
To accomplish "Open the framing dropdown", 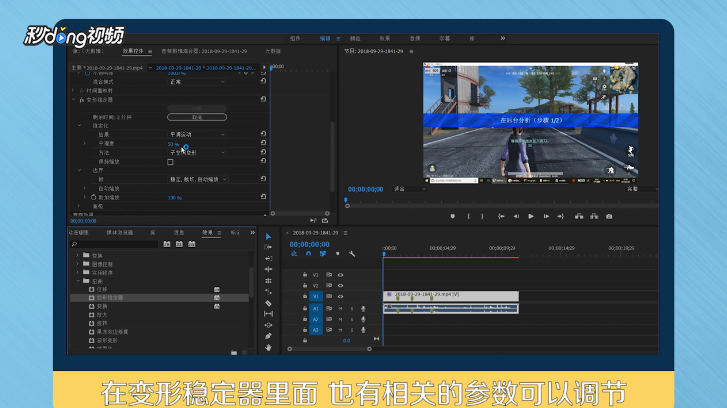I will 198,179.
